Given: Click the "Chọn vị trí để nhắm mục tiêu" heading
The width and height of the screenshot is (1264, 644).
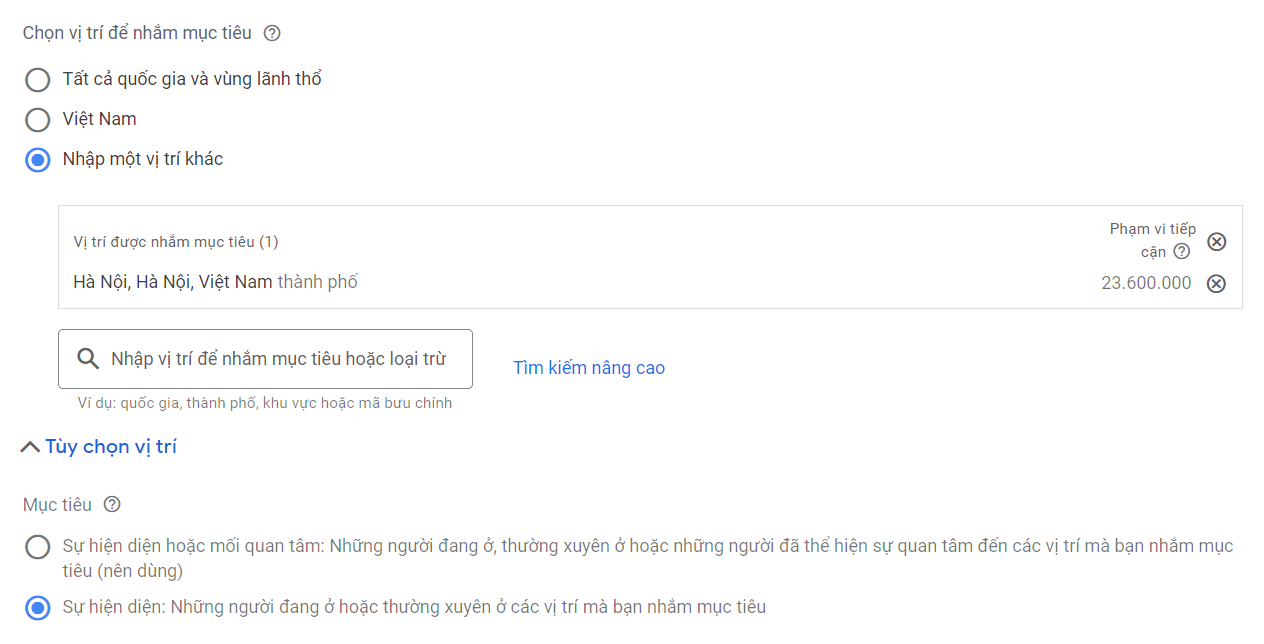Looking at the screenshot, I should tap(137, 33).
